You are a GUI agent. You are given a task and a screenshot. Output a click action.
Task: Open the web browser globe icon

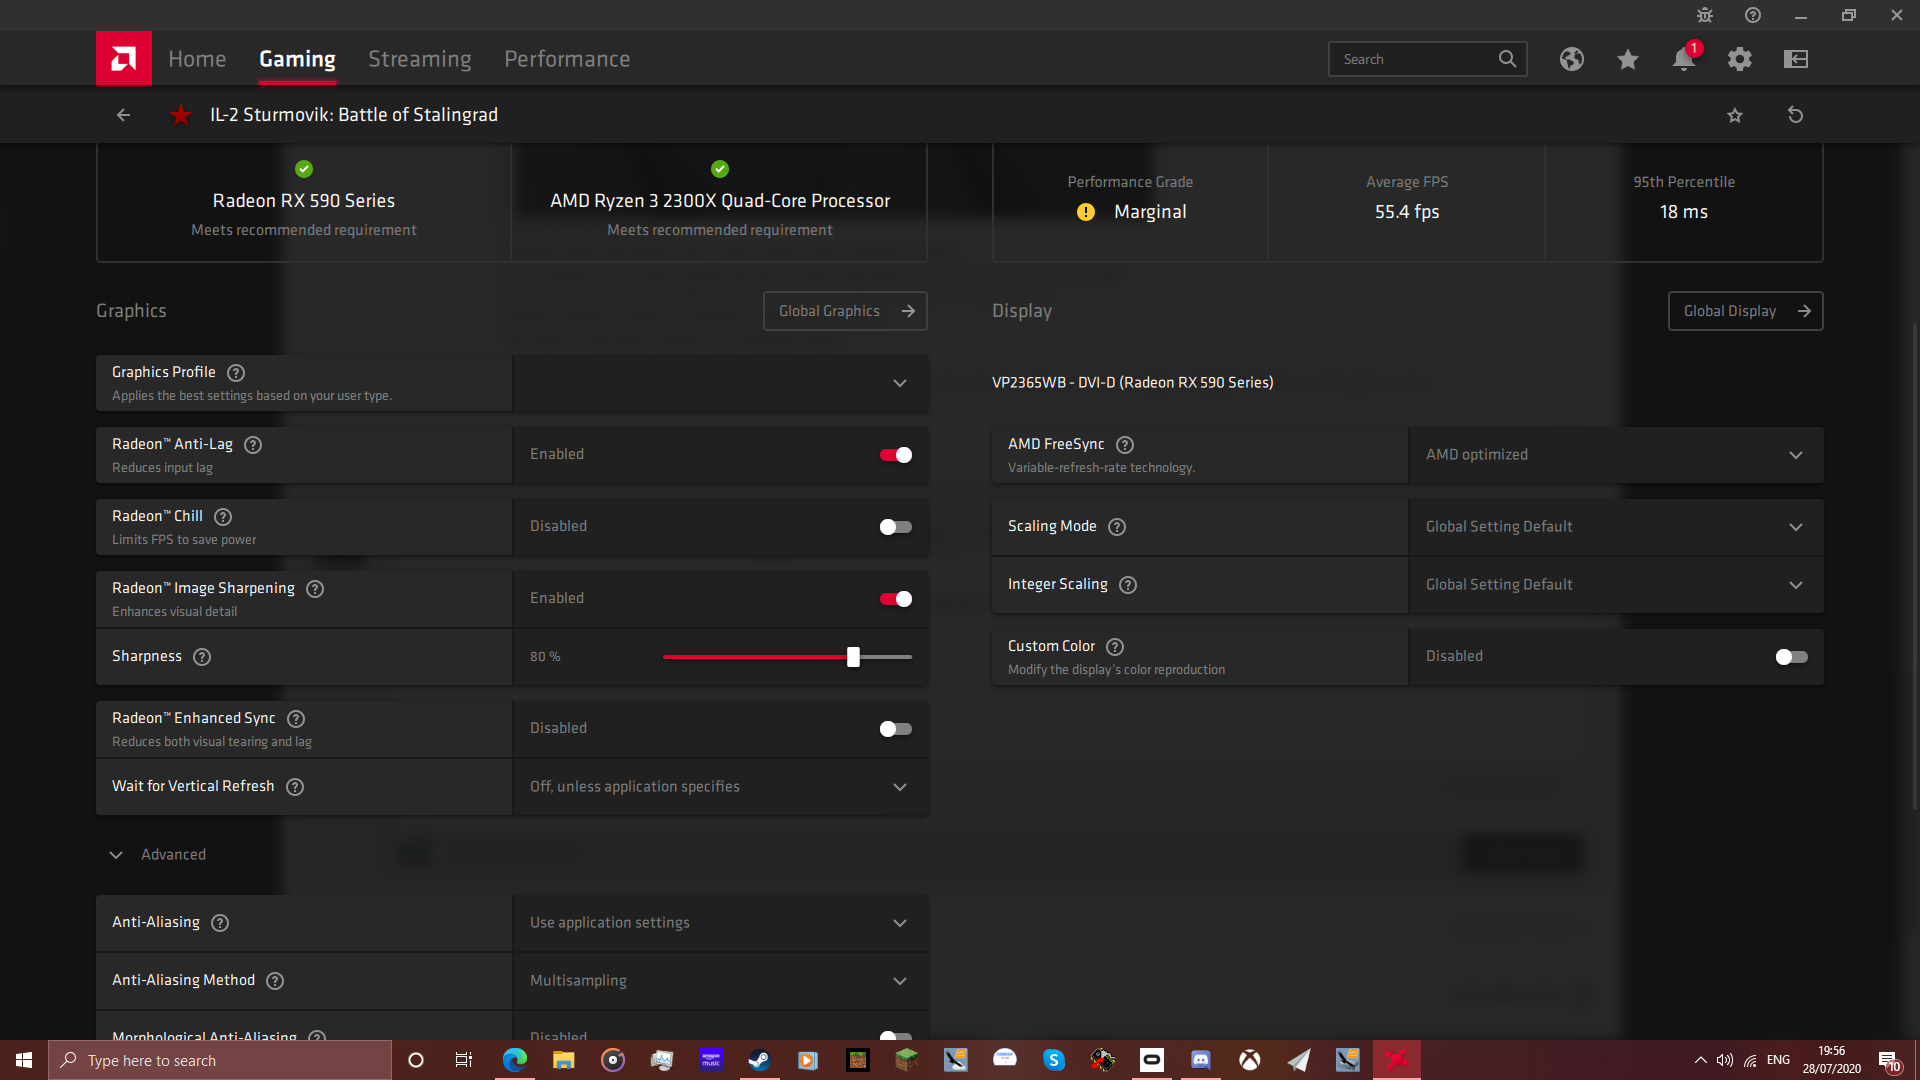[1571, 59]
